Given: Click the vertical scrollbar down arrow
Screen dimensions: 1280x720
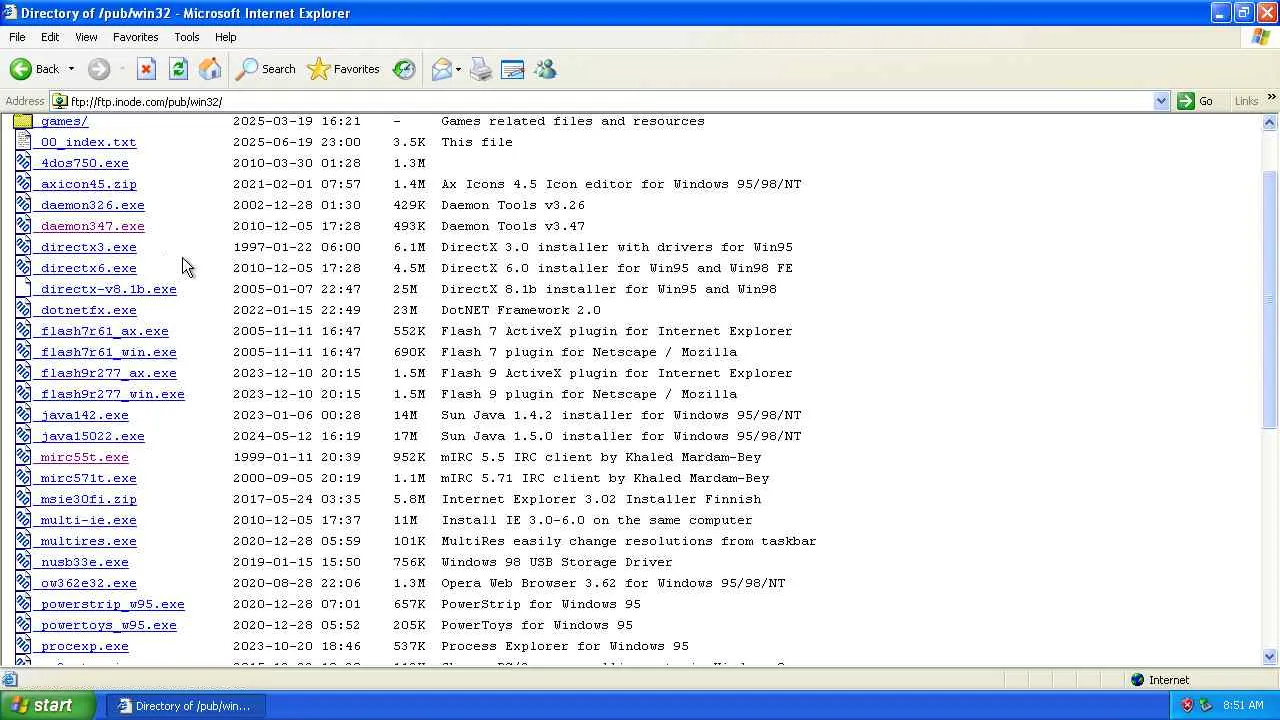Looking at the screenshot, I should tap(1270, 657).
